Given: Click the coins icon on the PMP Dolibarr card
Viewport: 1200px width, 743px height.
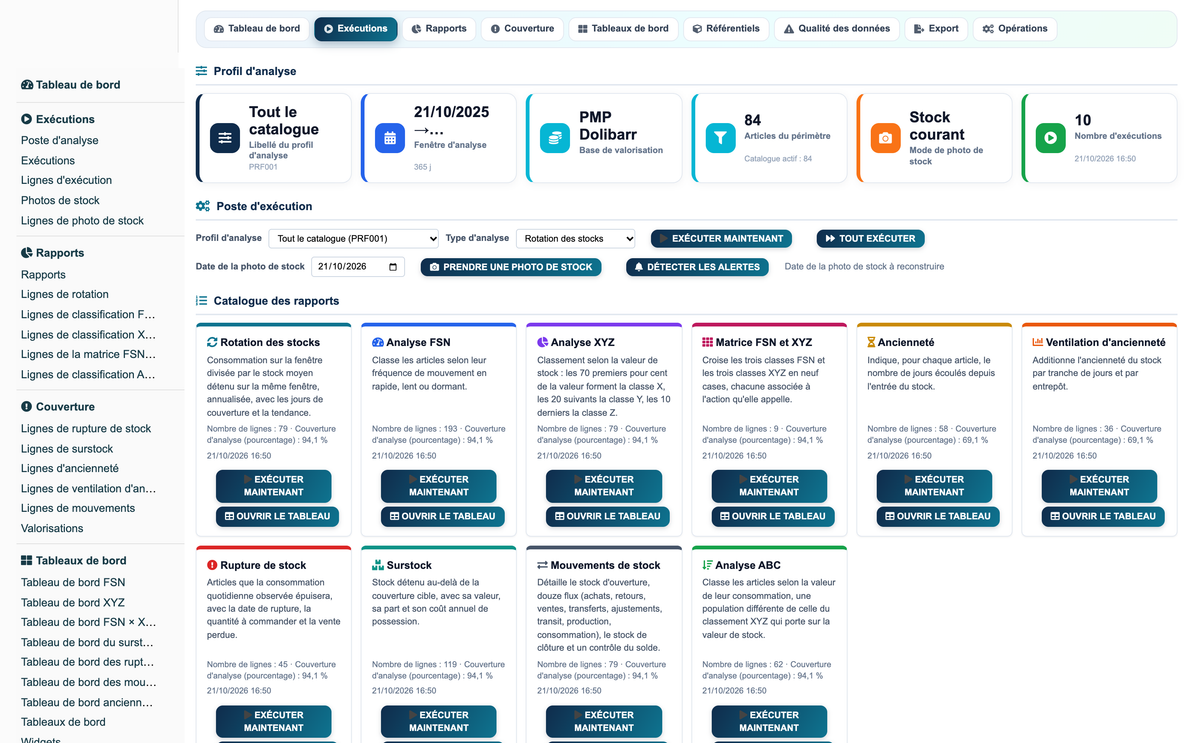Looking at the screenshot, I should coord(555,138).
